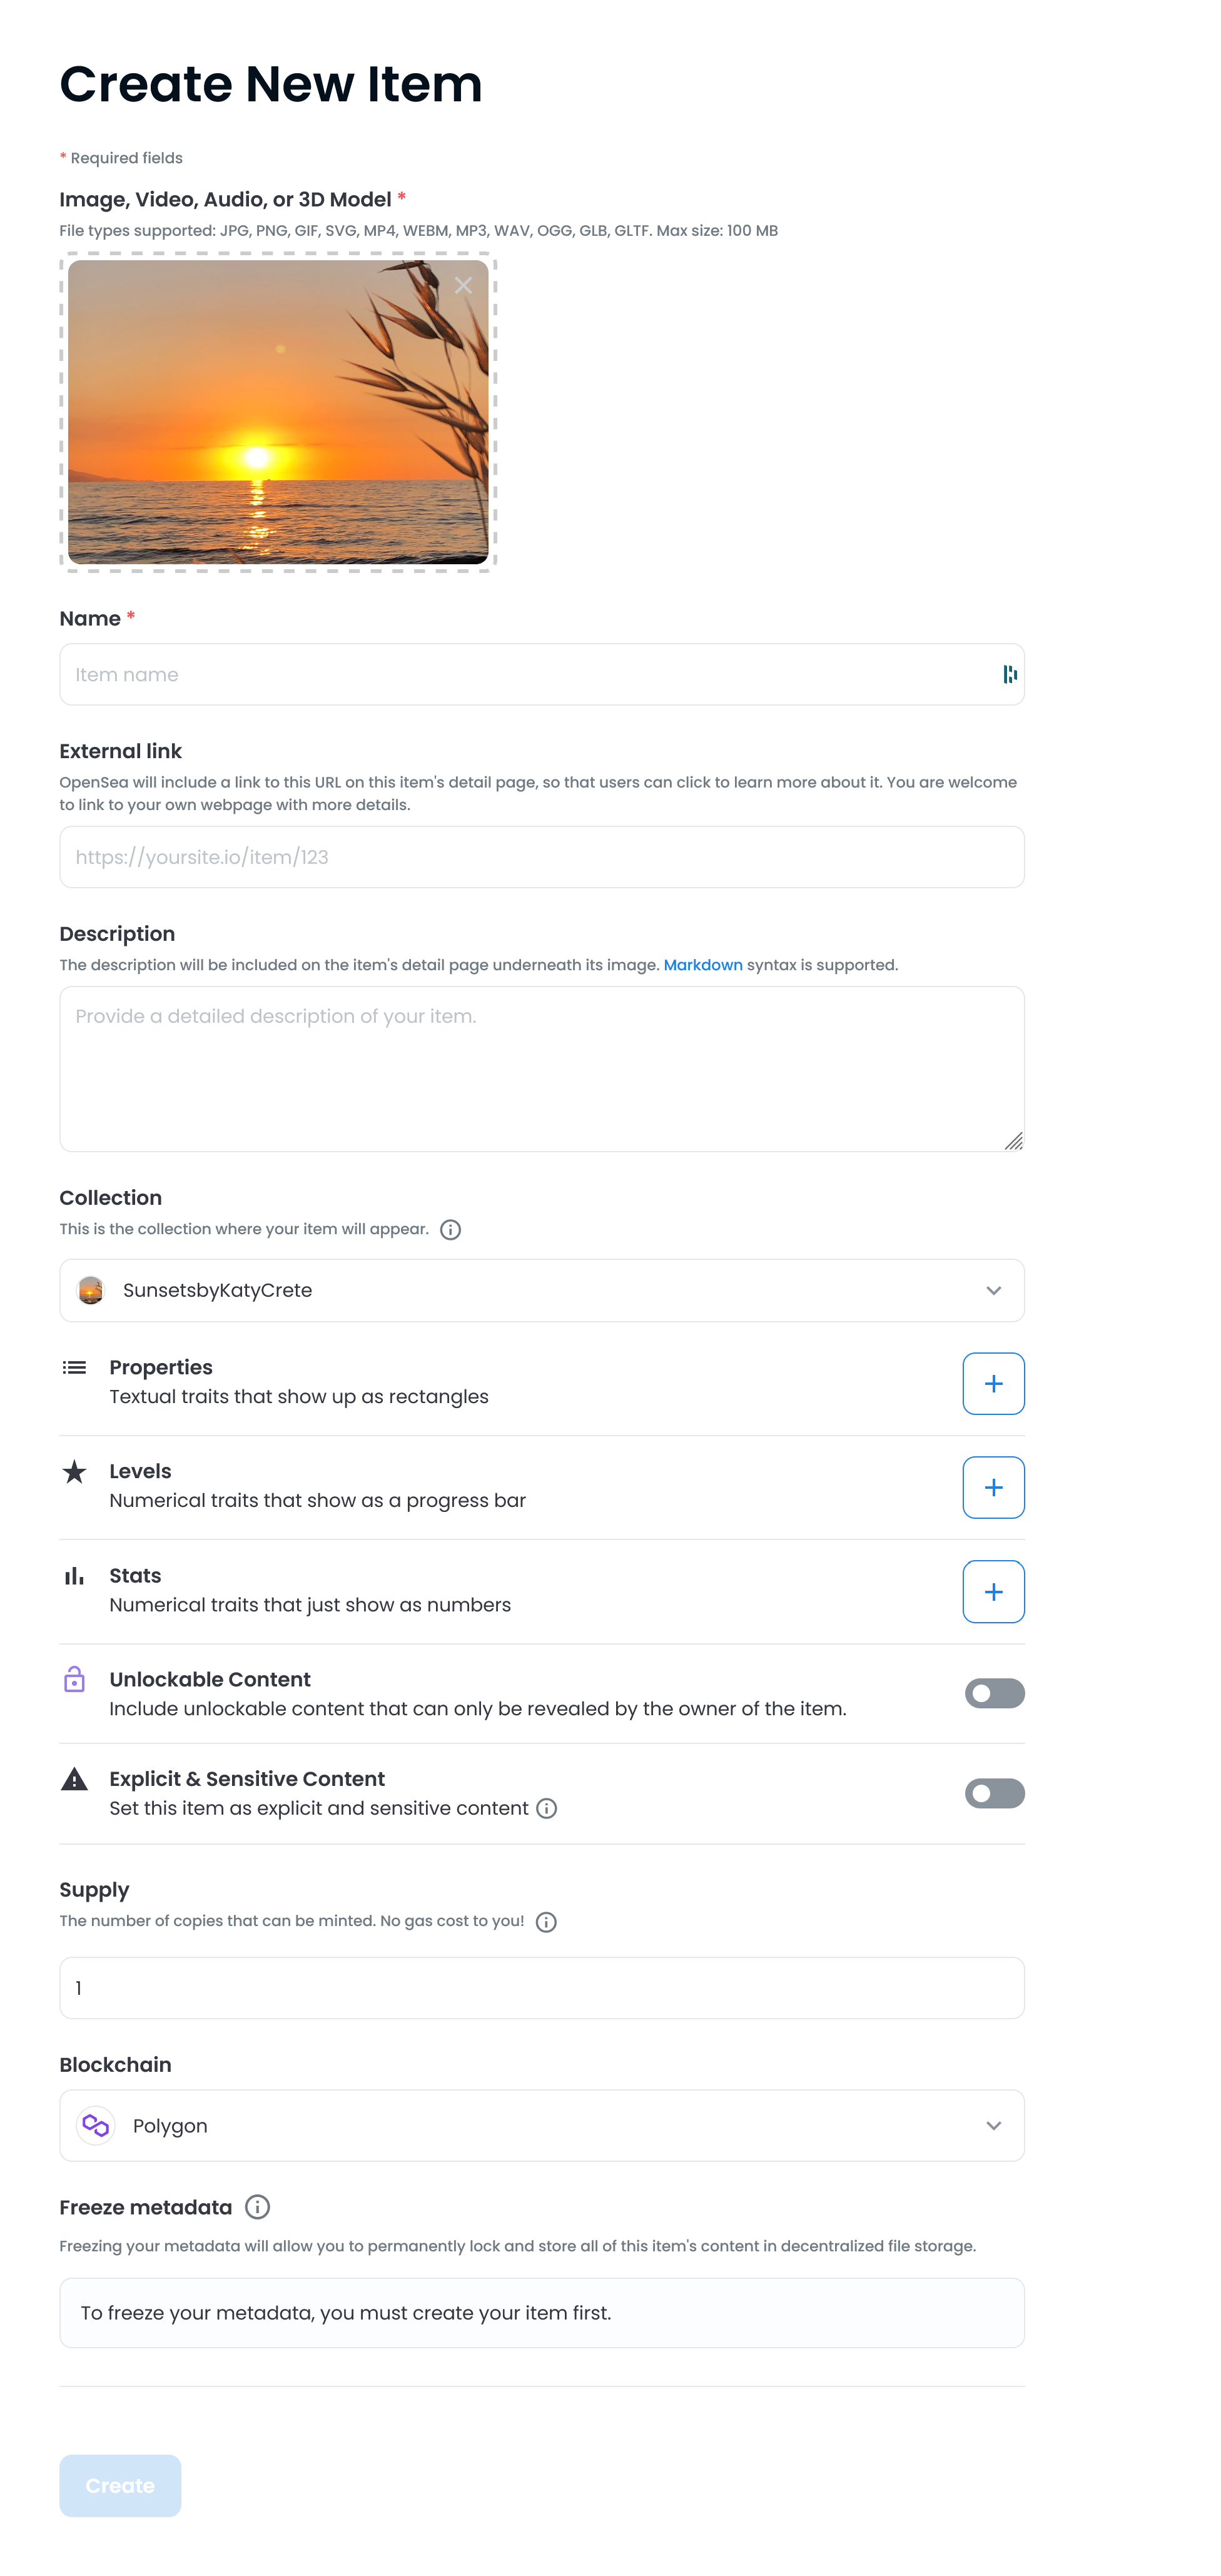Open the Polygon blockchain dropdown

pos(541,2125)
